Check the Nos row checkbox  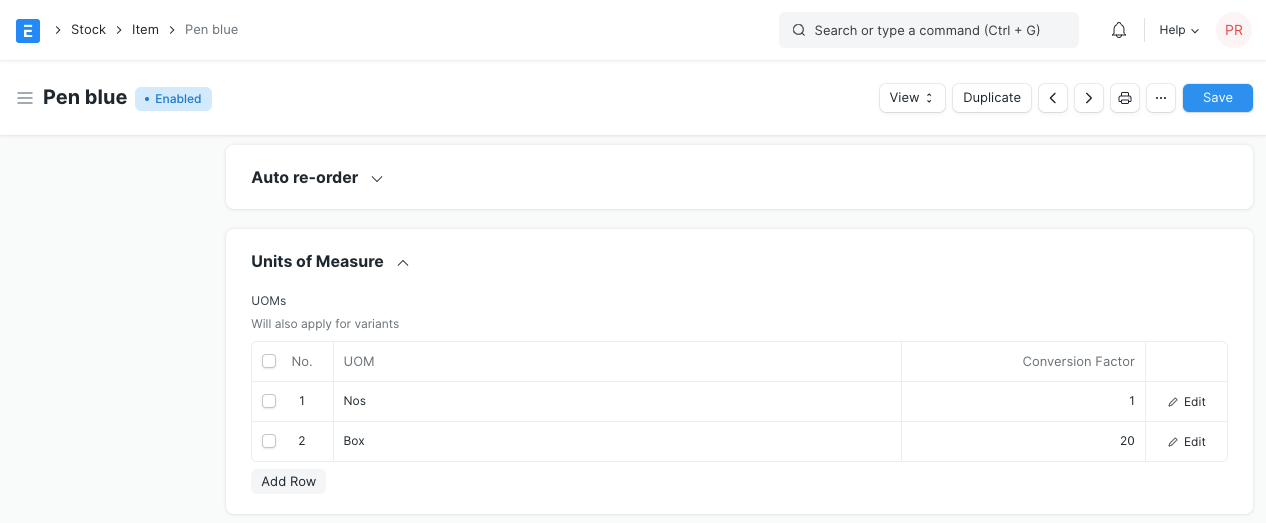pos(269,401)
